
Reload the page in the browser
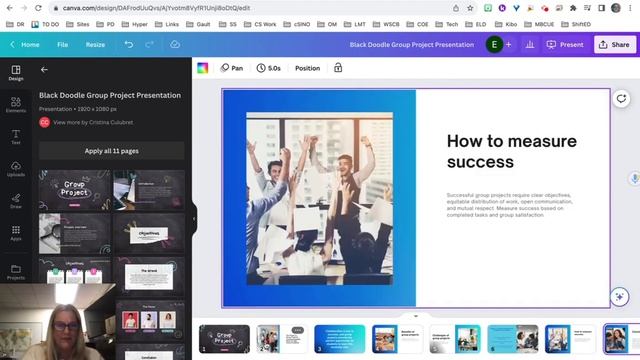(38, 8)
